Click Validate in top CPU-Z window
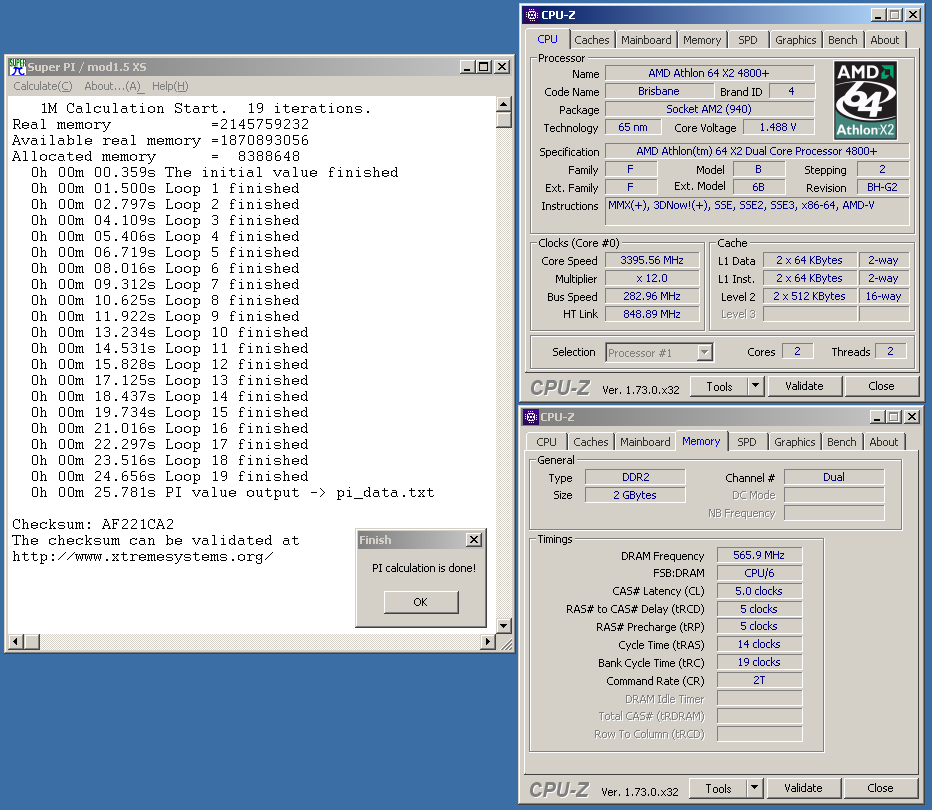This screenshot has height=810, width=932. pos(804,386)
